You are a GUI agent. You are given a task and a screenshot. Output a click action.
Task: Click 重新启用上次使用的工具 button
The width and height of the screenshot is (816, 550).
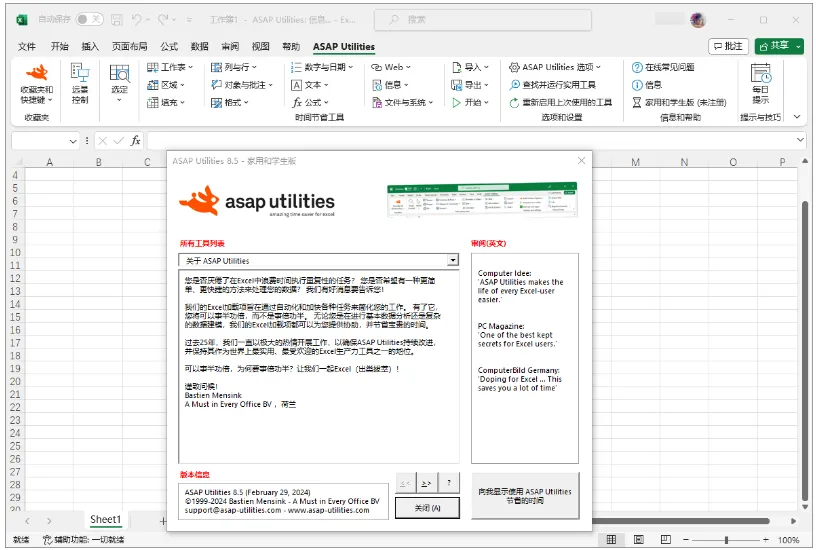coord(560,103)
